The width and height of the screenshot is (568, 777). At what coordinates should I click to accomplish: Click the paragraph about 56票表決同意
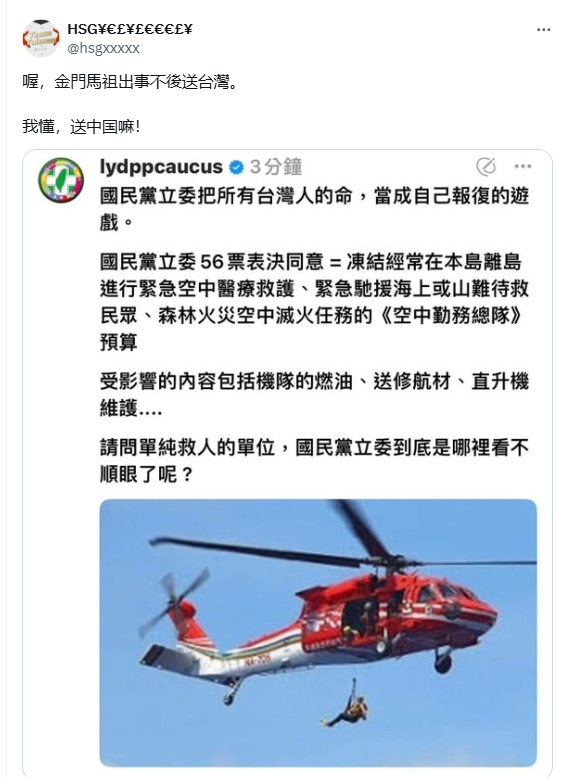314,302
